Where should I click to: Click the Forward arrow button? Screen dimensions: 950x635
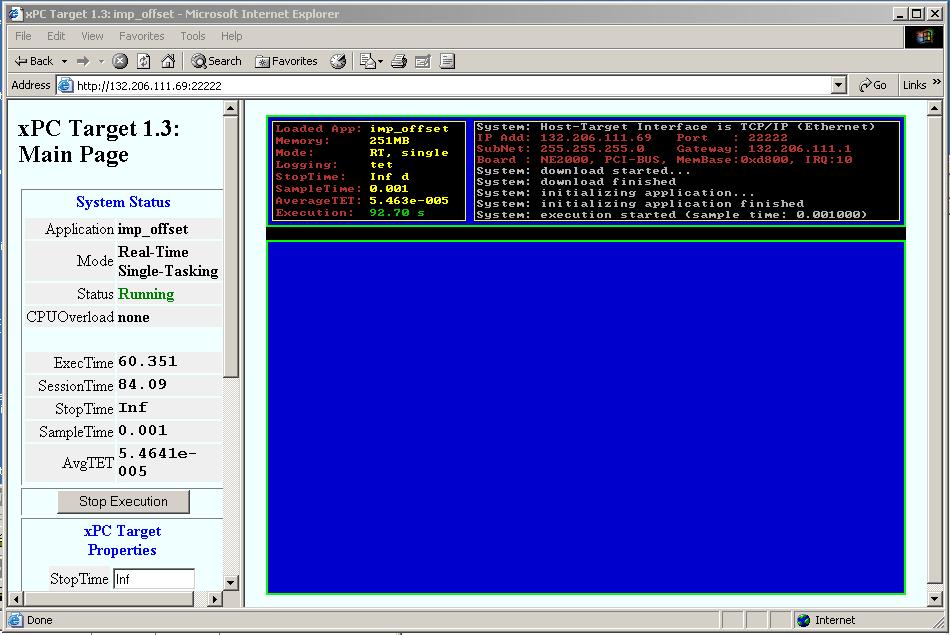83,61
